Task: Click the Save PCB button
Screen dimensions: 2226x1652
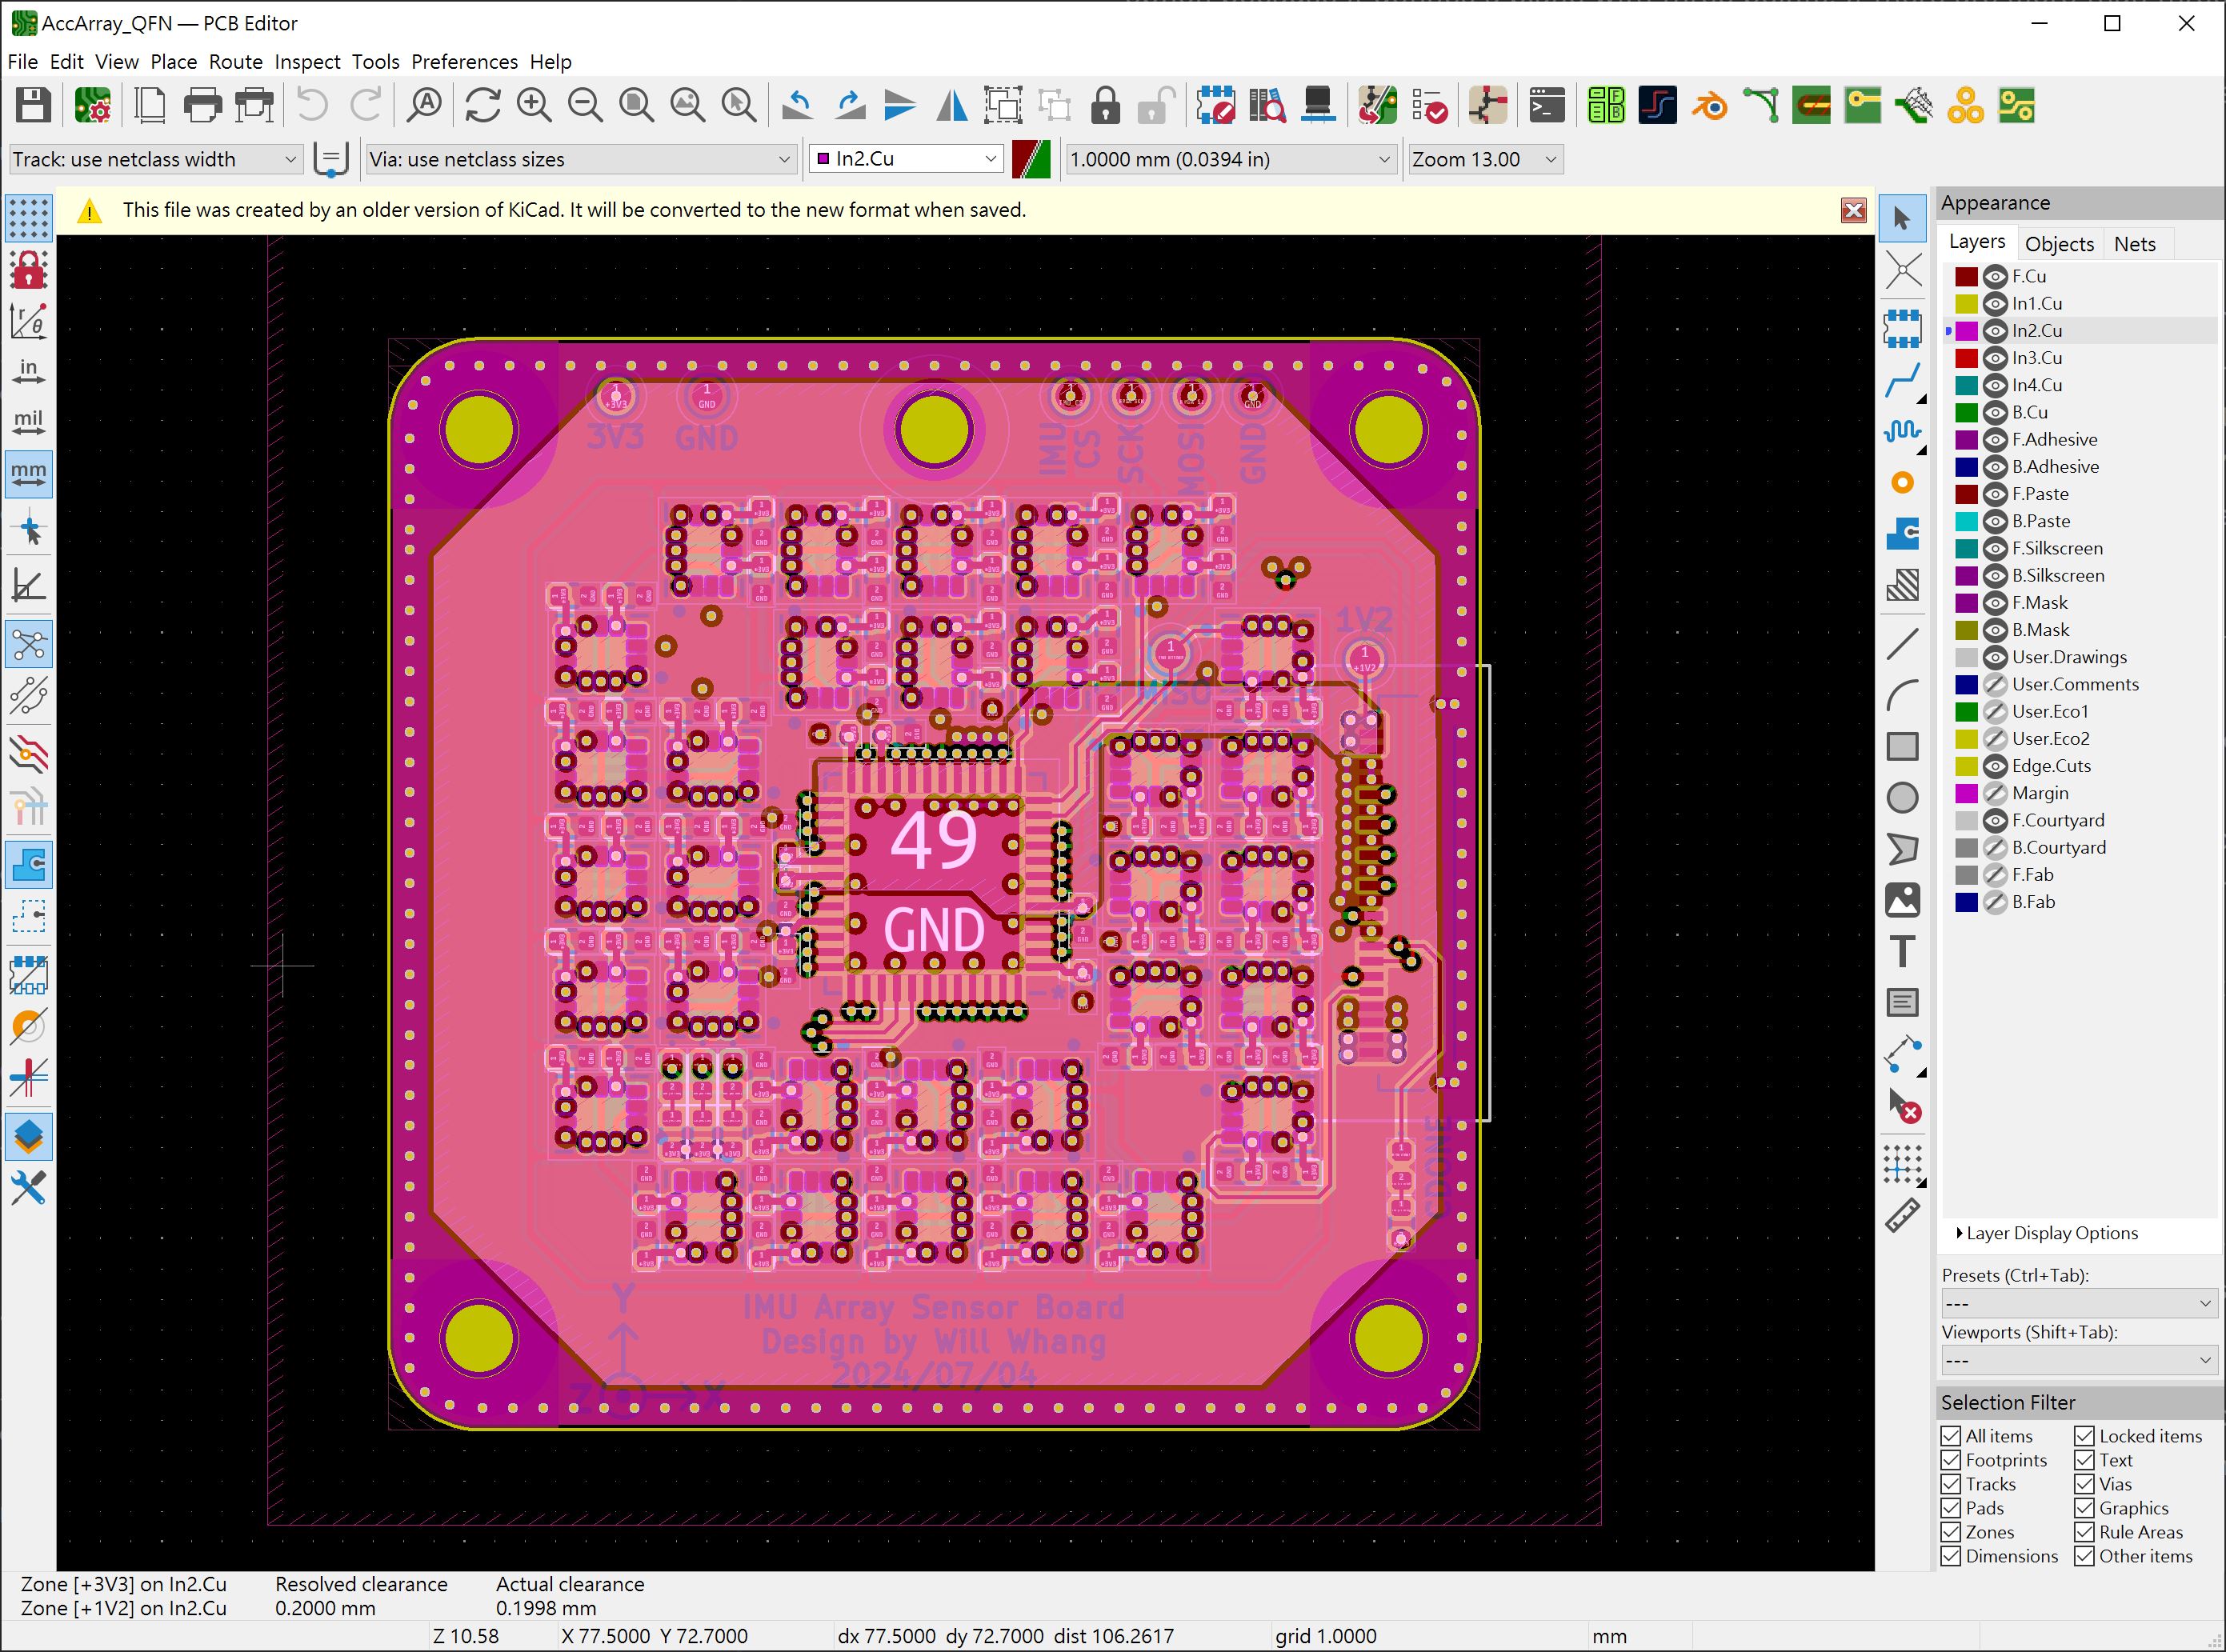Action: point(33,107)
